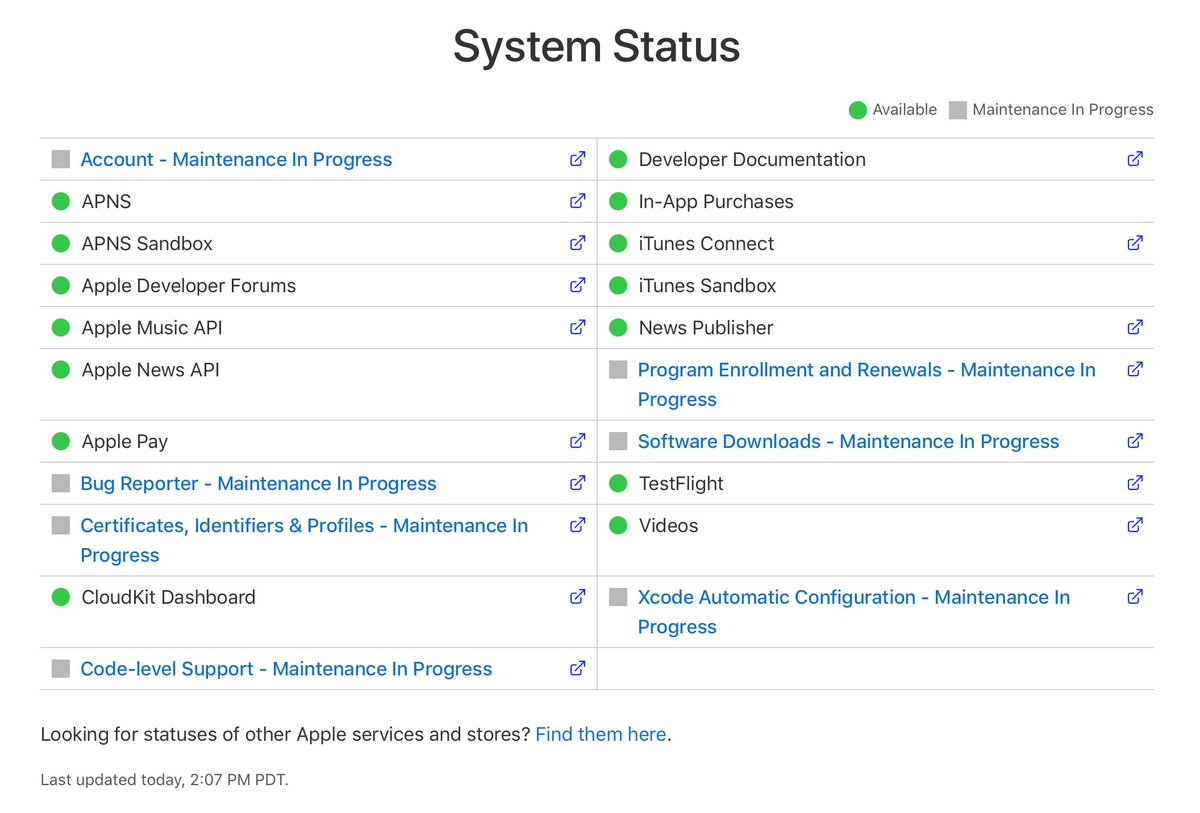Open external link icon for Program Enrollment and Renewals

click(x=1135, y=369)
